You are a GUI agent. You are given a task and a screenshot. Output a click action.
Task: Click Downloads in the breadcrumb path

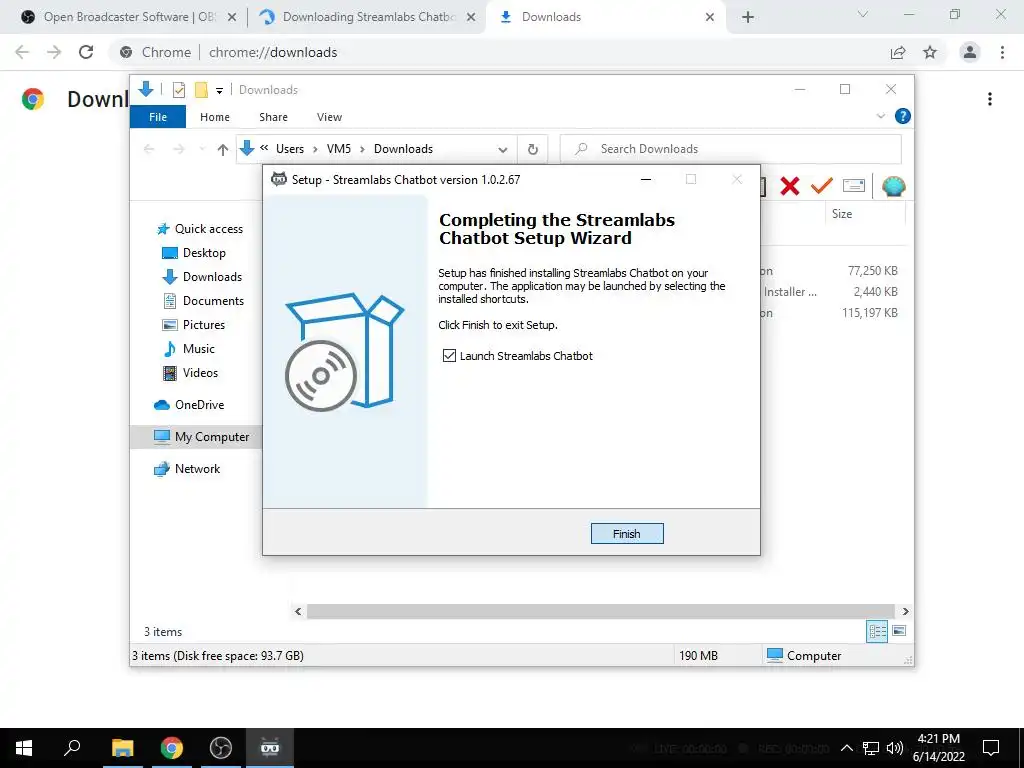pos(404,149)
